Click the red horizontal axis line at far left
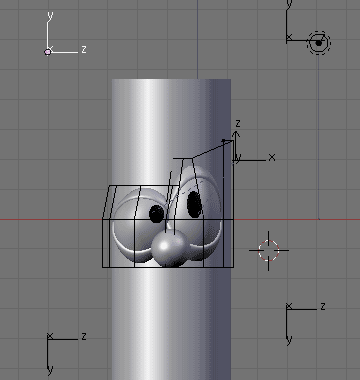Screen dimensions: 360x380 tap(50, 219)
